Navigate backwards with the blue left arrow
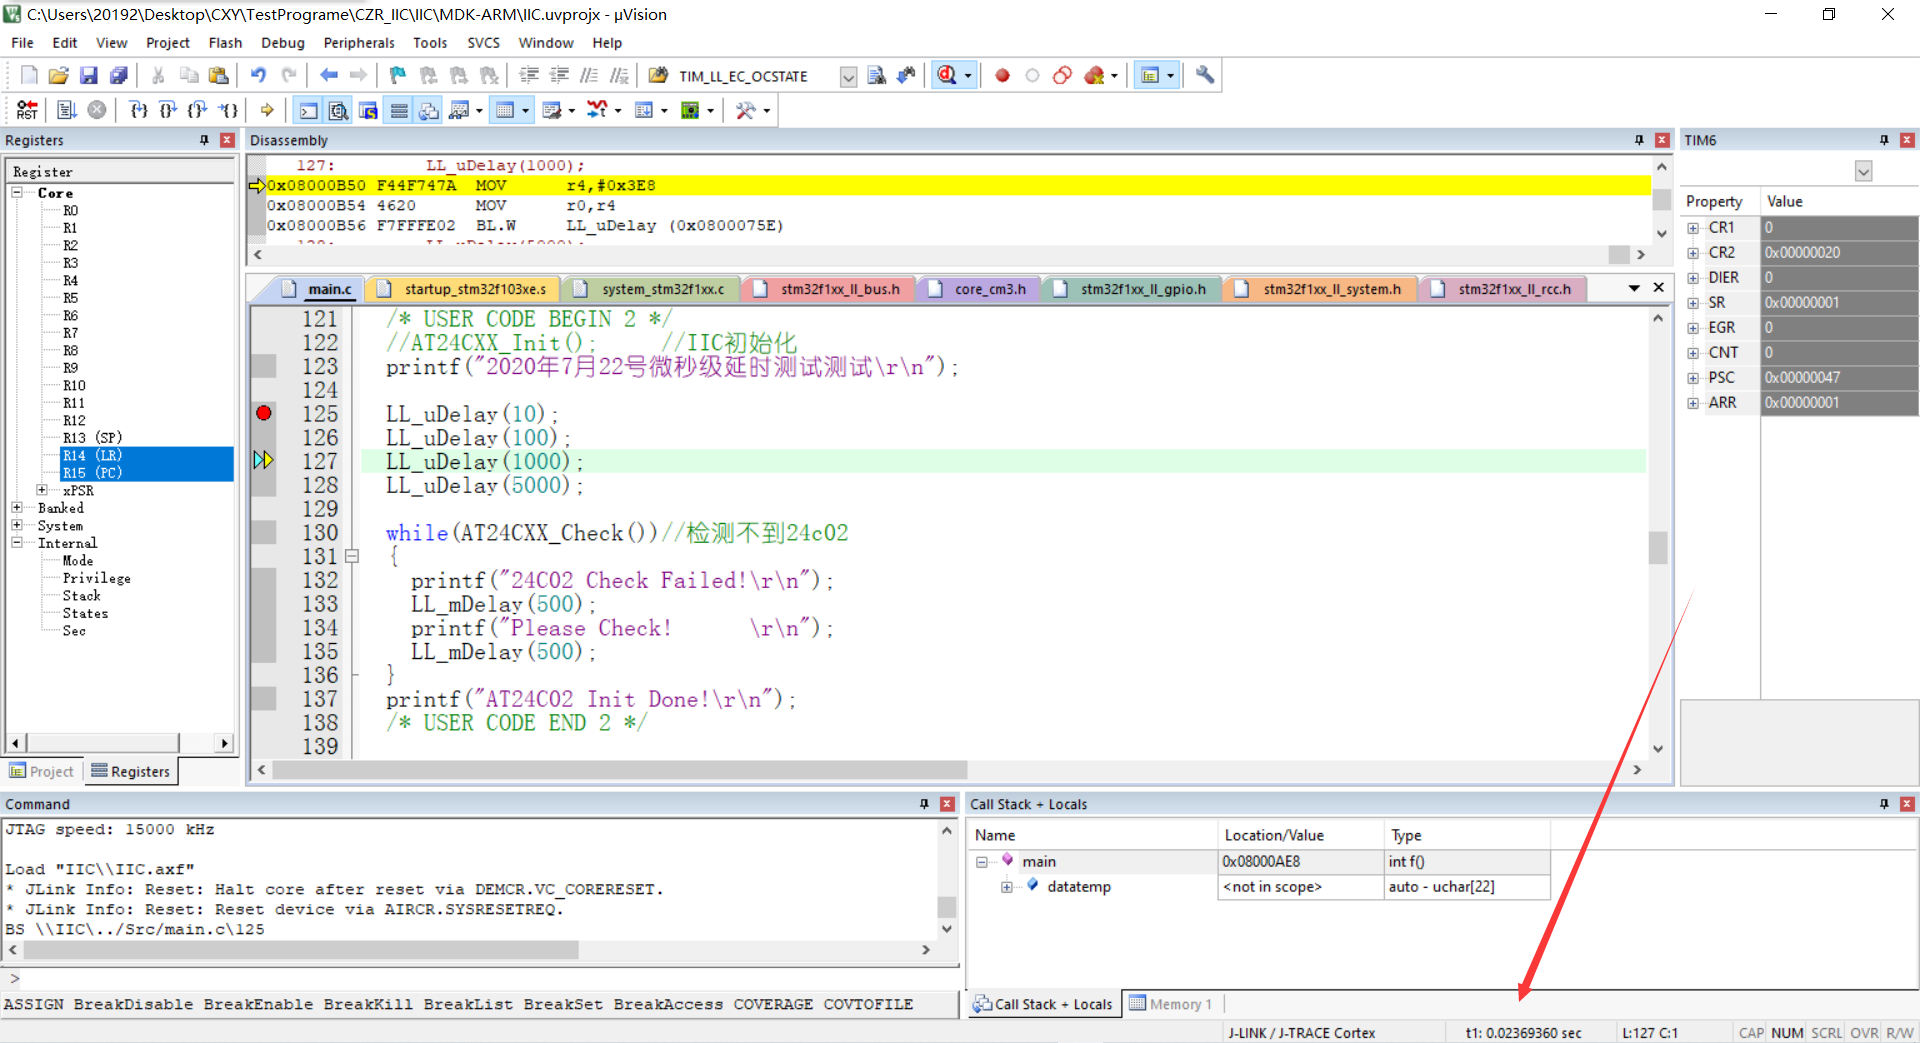 (329, 75)
